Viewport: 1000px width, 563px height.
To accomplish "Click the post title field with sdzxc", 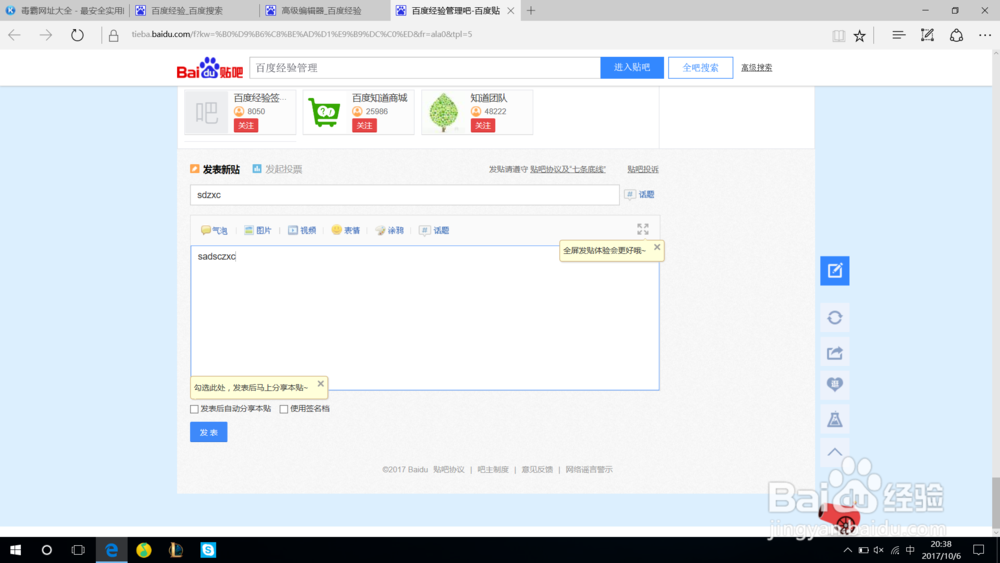I will pos(404,195).
